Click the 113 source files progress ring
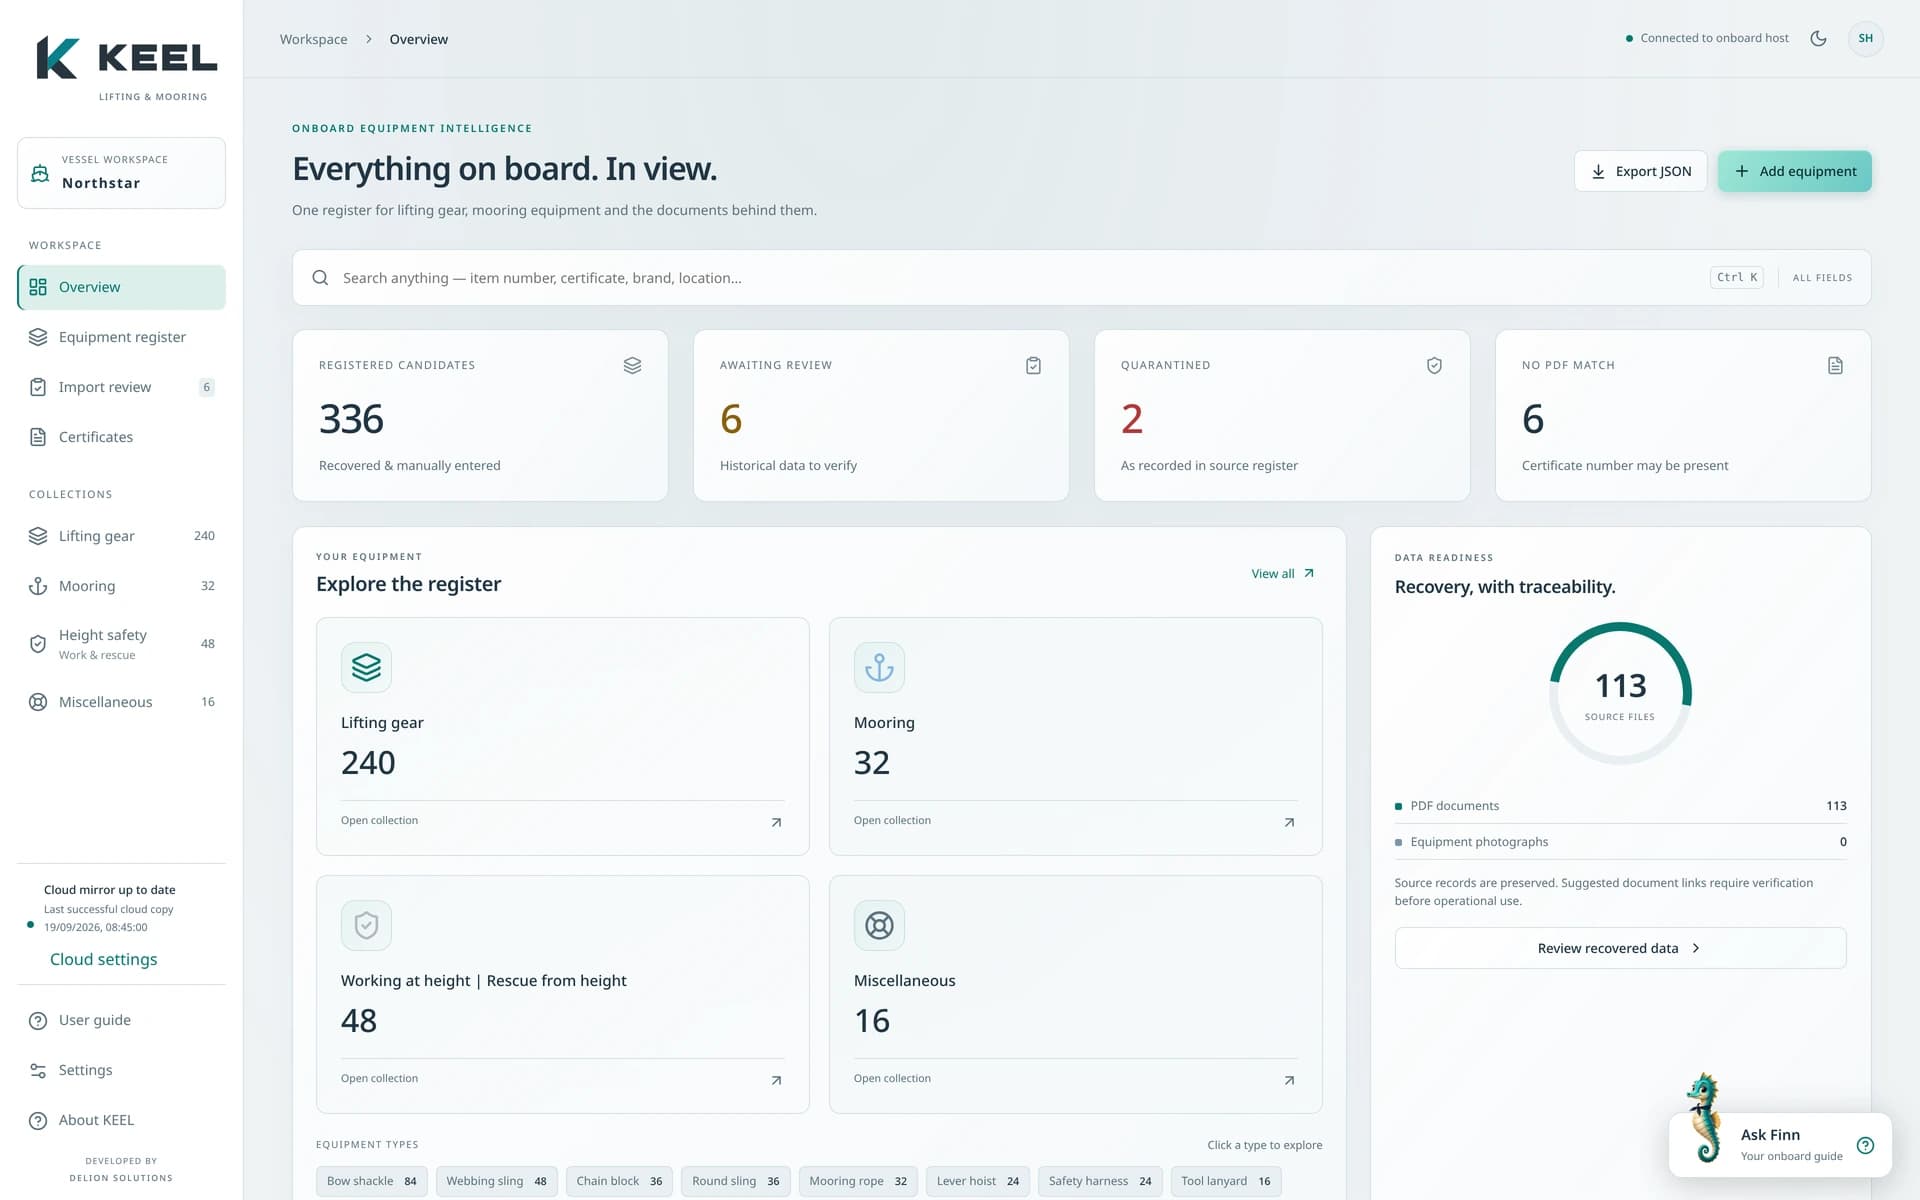 1620,693
